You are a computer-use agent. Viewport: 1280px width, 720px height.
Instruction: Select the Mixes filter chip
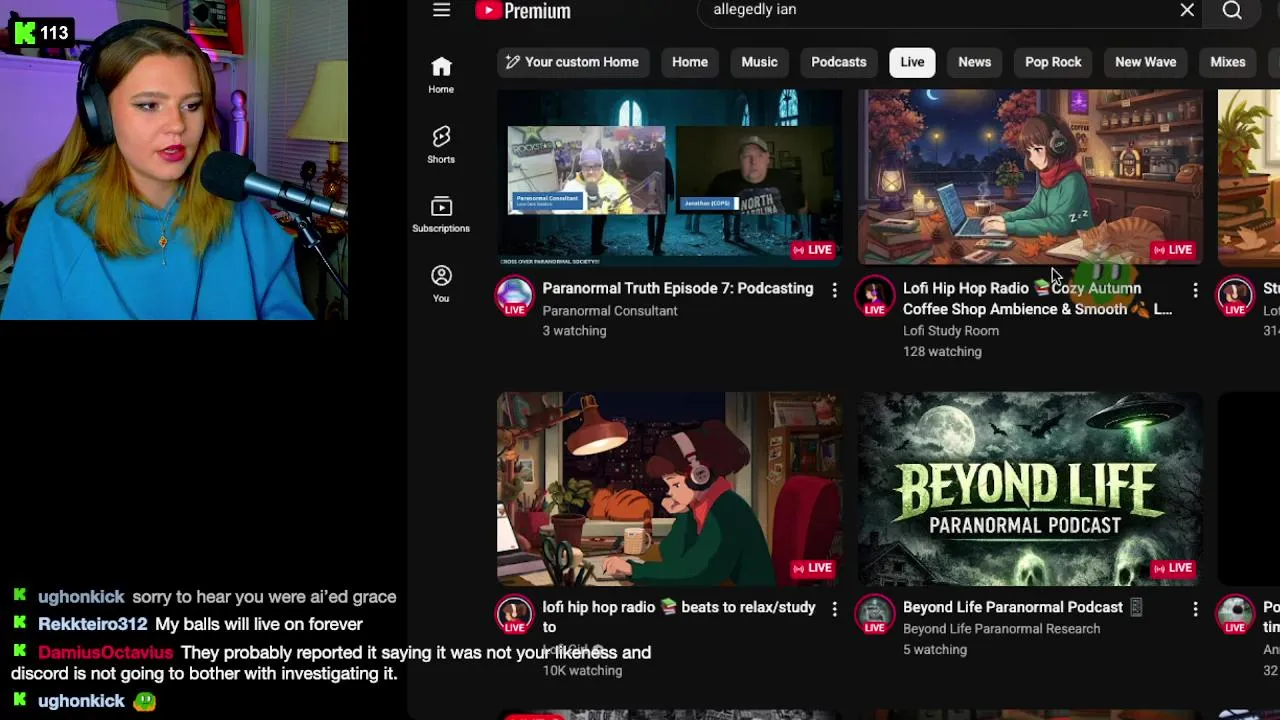pyautogui.click(x=1228, y=62)
